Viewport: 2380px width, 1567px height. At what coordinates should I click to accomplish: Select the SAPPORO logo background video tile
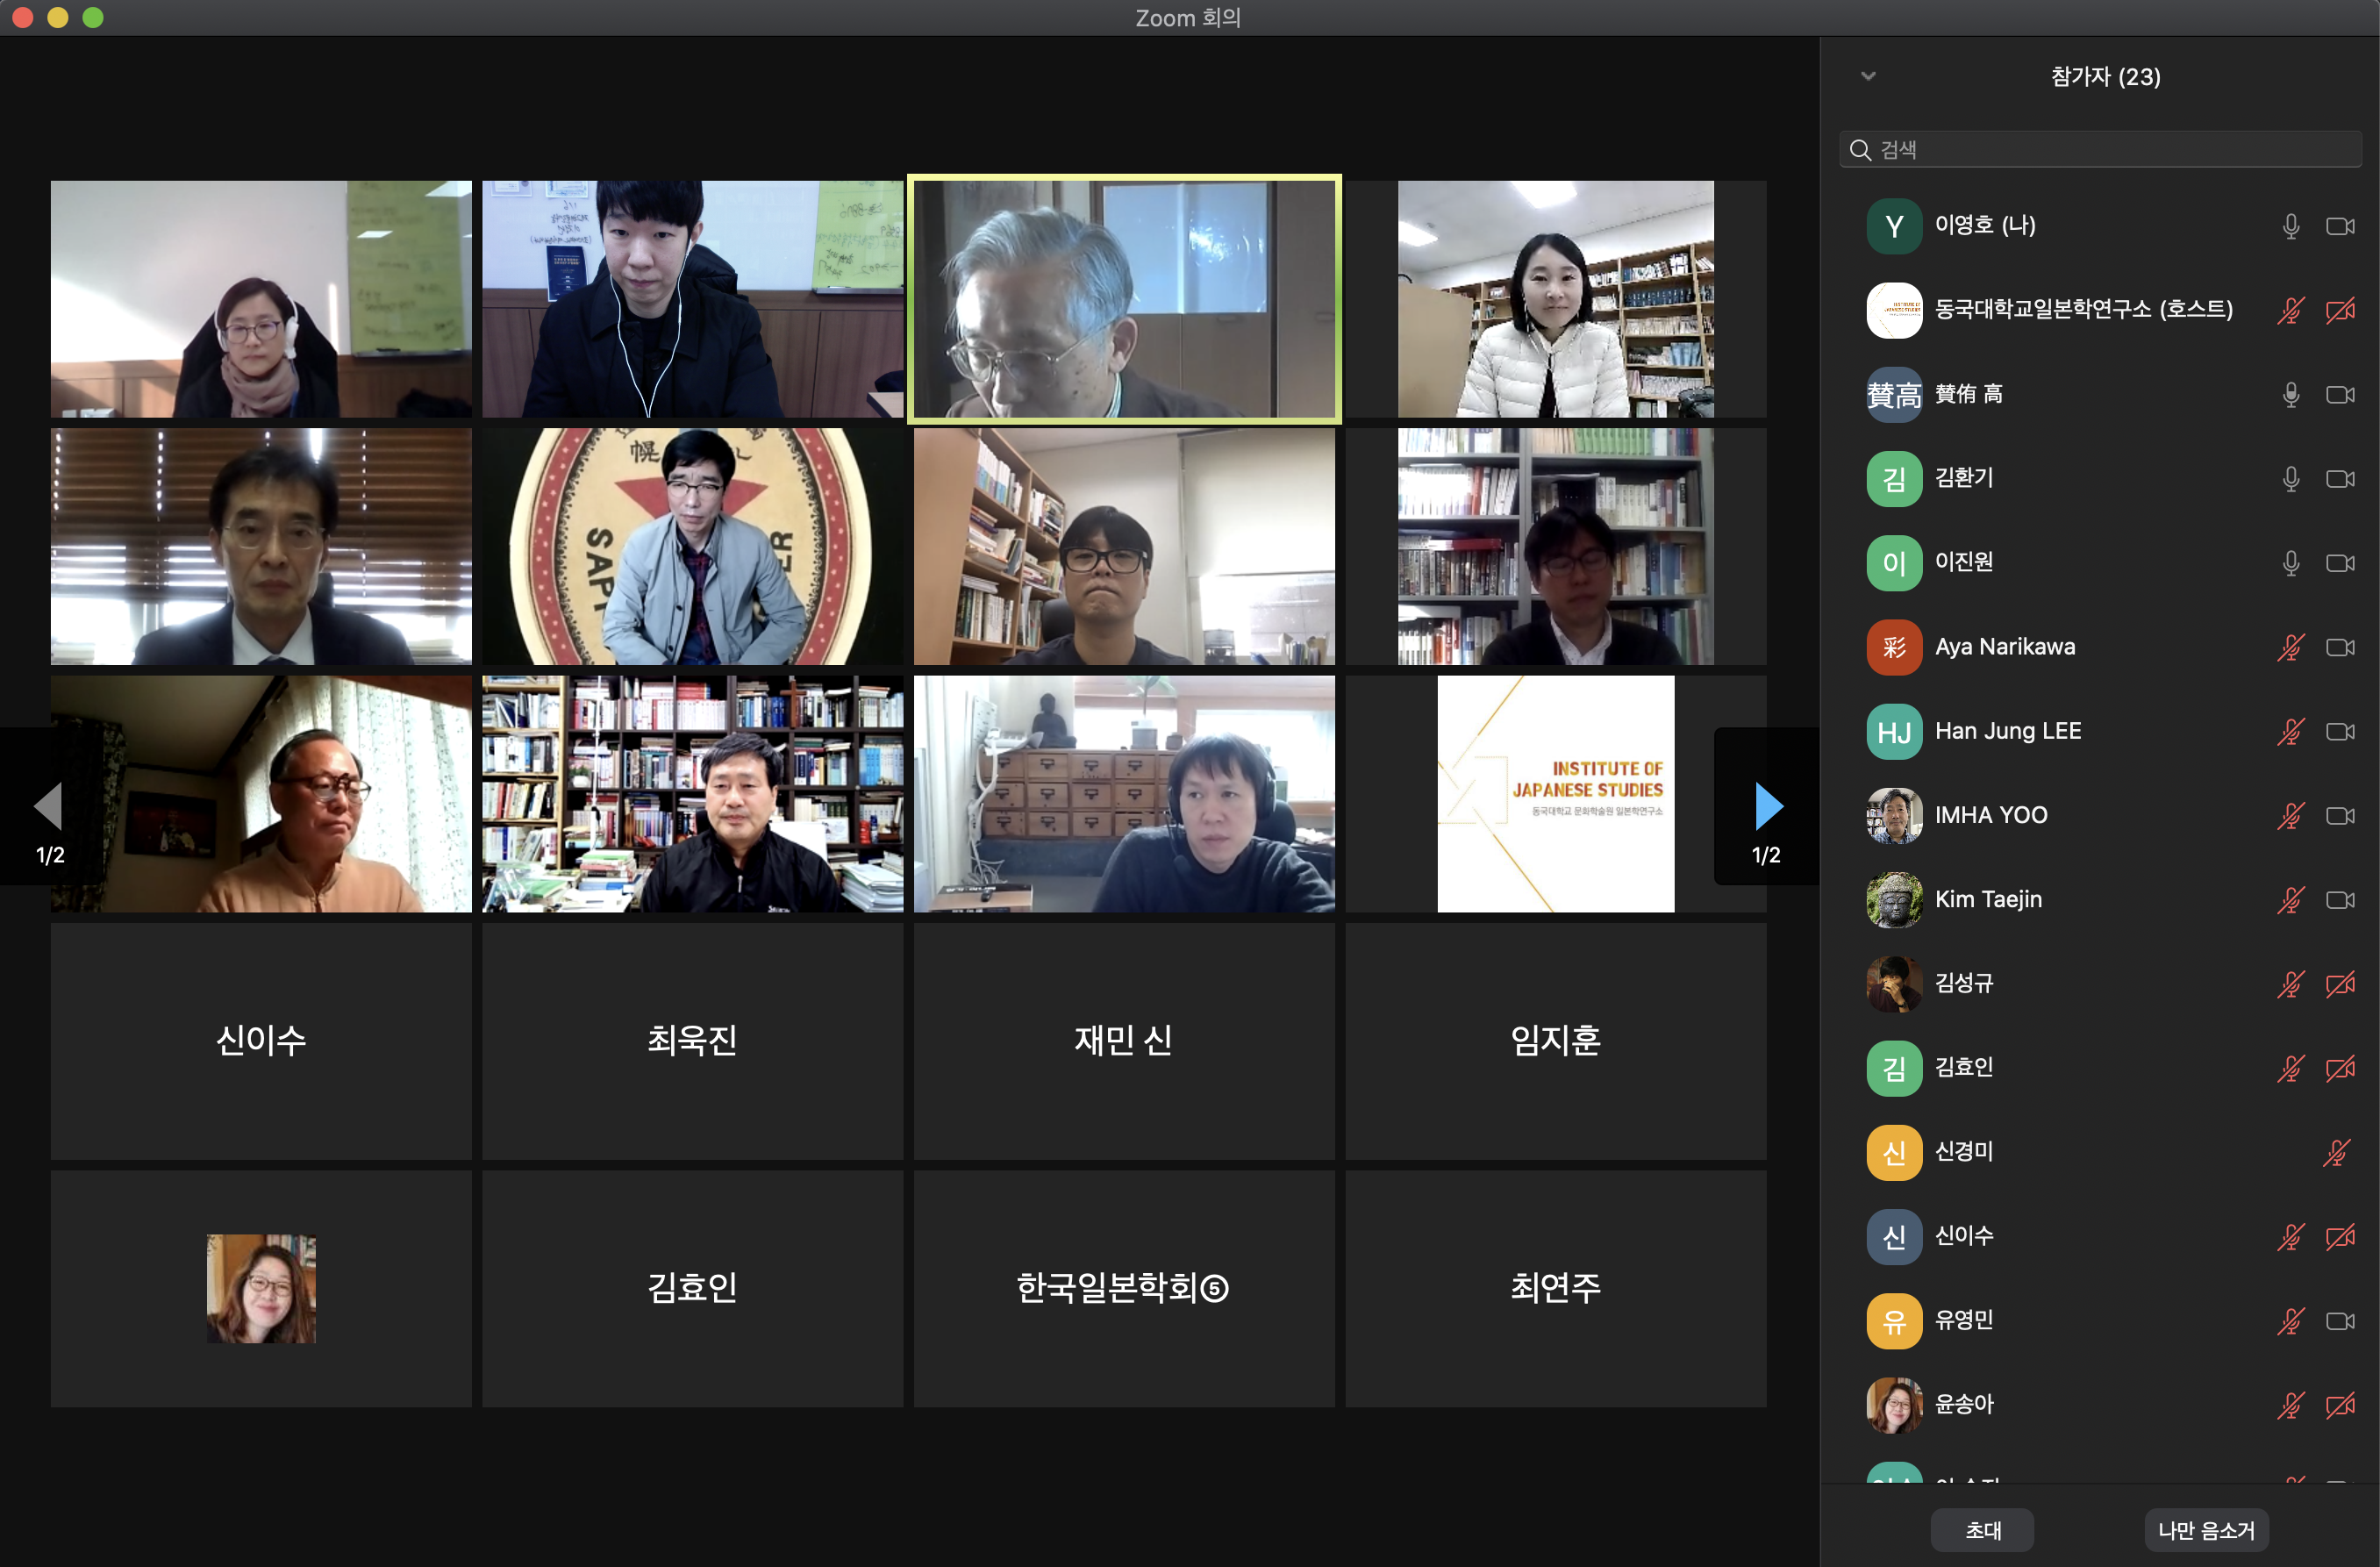pyautogui.click(x=692, y=546)
